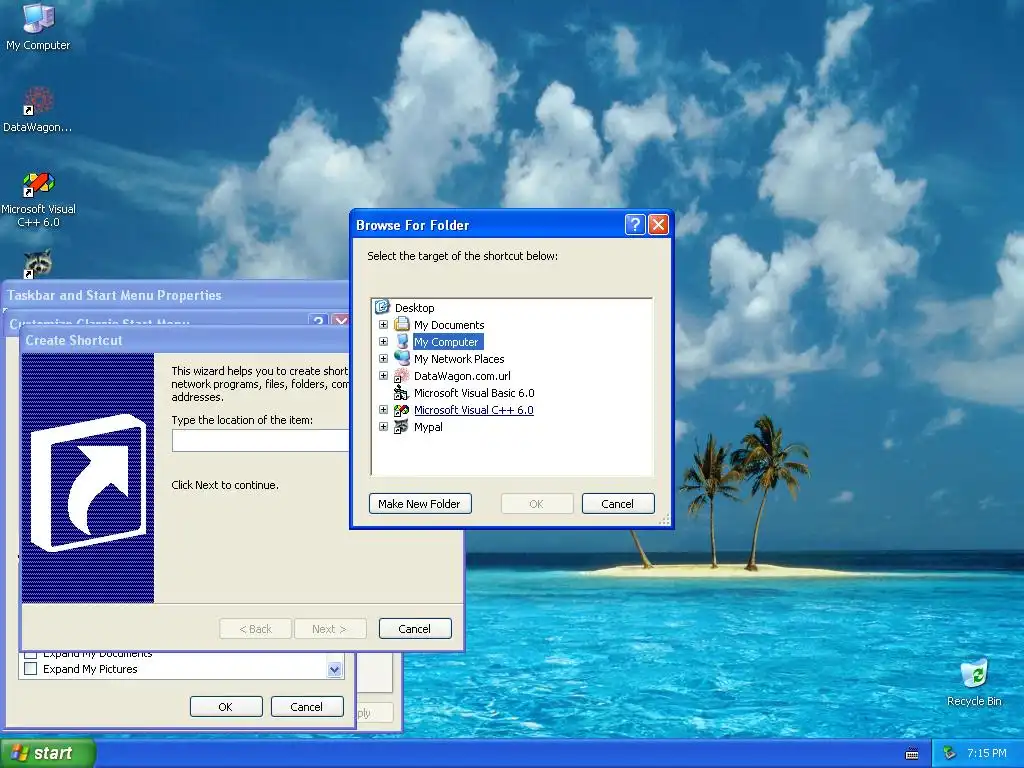The width and height of the screenshot is (1024, 768).
Task: Open the raccoon Mypal desktop shortcut icon
Action: coord(38,264)
